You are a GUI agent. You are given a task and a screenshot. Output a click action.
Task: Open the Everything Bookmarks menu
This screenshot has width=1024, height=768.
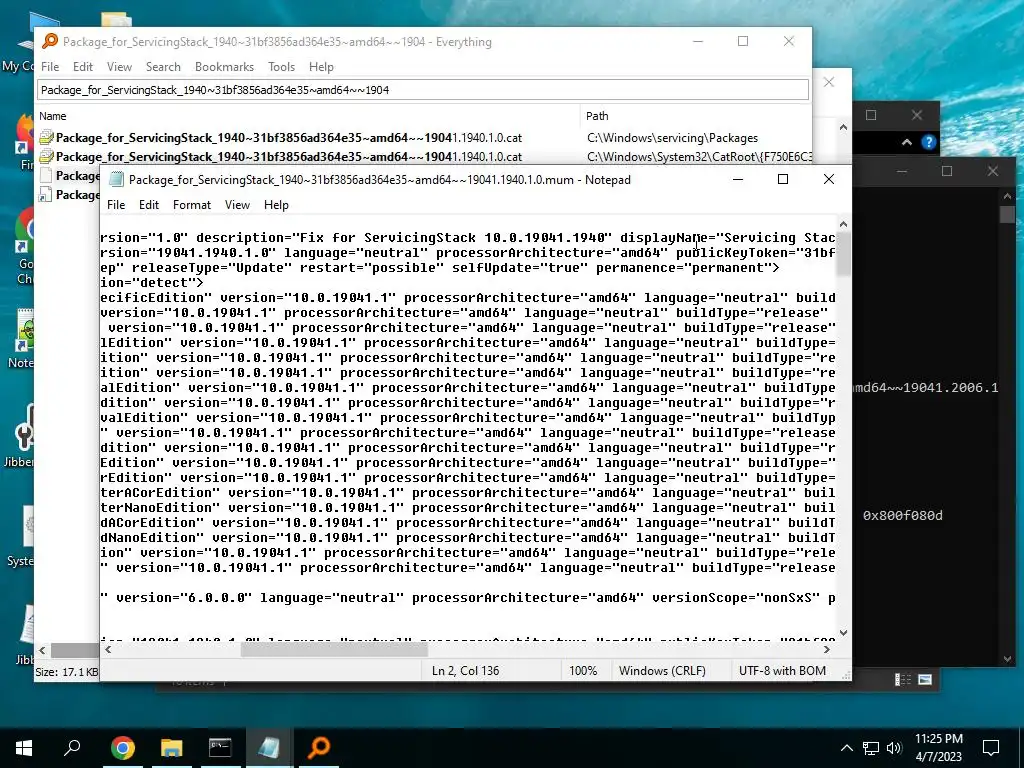[x=224, y=67]
